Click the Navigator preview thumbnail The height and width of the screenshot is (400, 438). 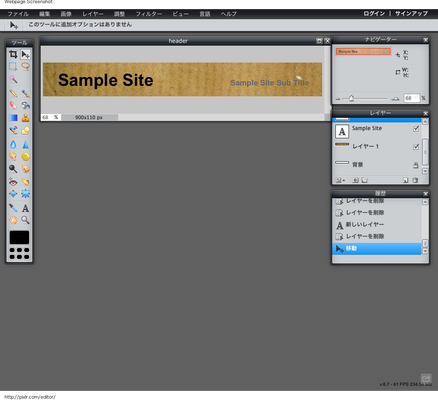pyautogui.click(x=363, y=52)
